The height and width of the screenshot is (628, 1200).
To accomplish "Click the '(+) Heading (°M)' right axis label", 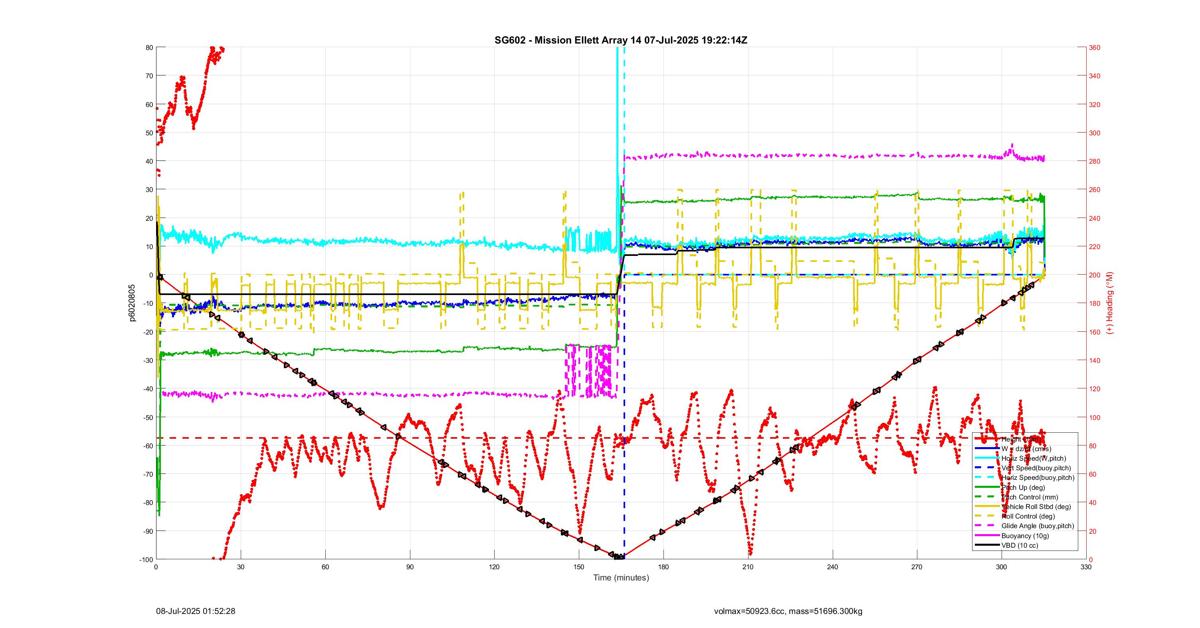I will click(x=1108, y=303).
